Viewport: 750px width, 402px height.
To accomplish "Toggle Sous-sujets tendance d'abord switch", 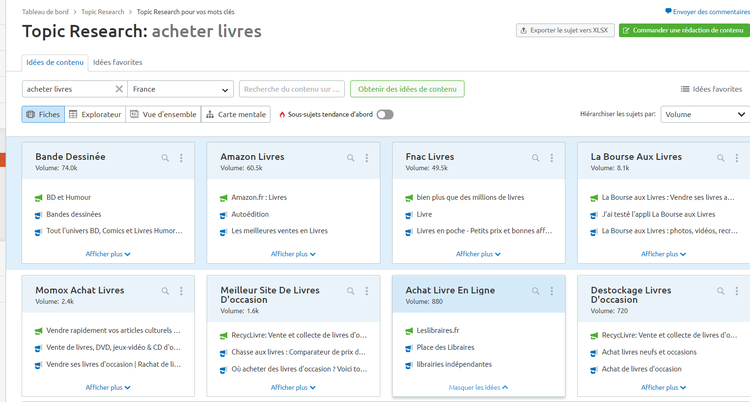I will (385, 114).
